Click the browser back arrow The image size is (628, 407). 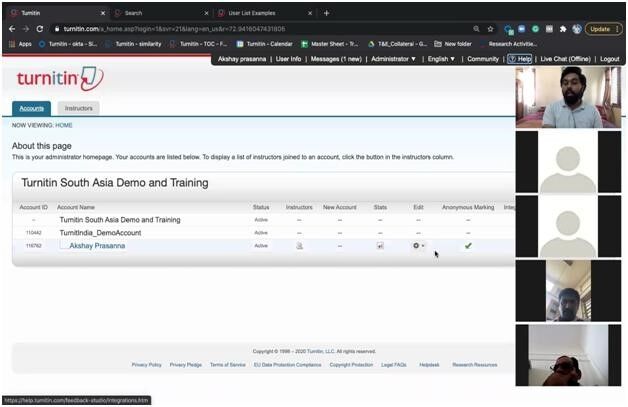point(10,29)
